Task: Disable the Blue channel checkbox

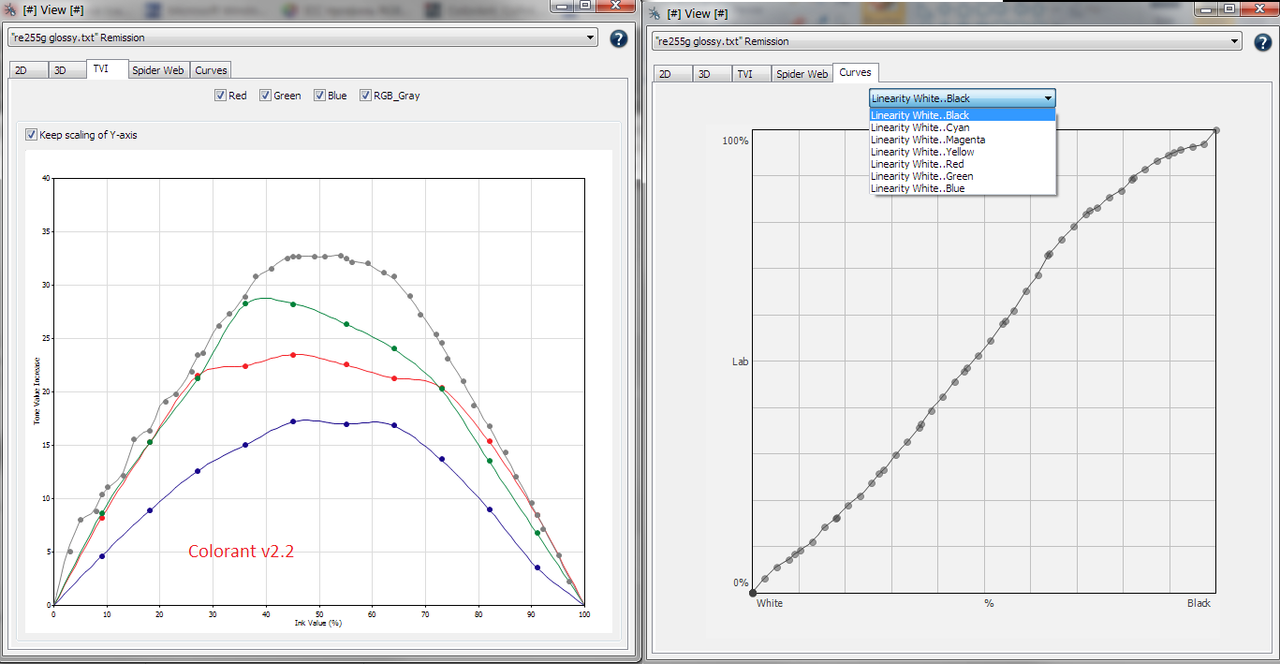Action: [319, 95]
